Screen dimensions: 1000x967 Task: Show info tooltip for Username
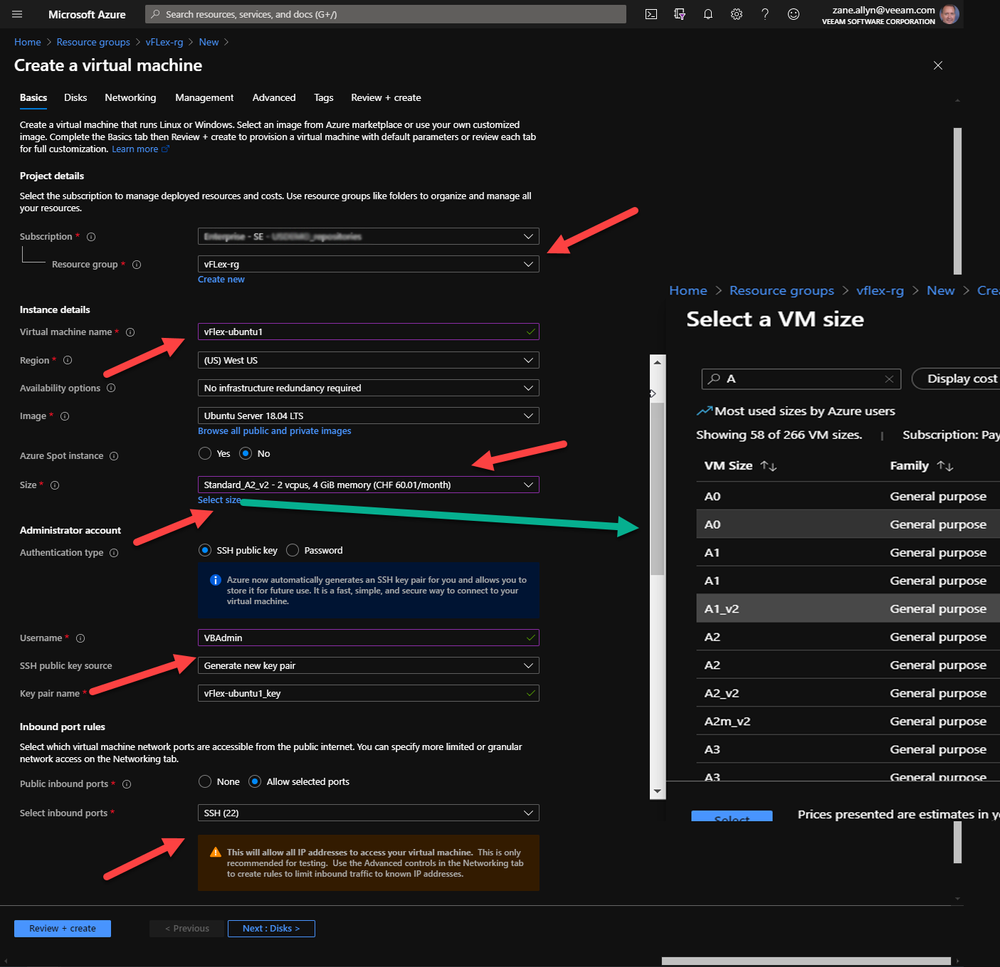click(x=80, y=639)
